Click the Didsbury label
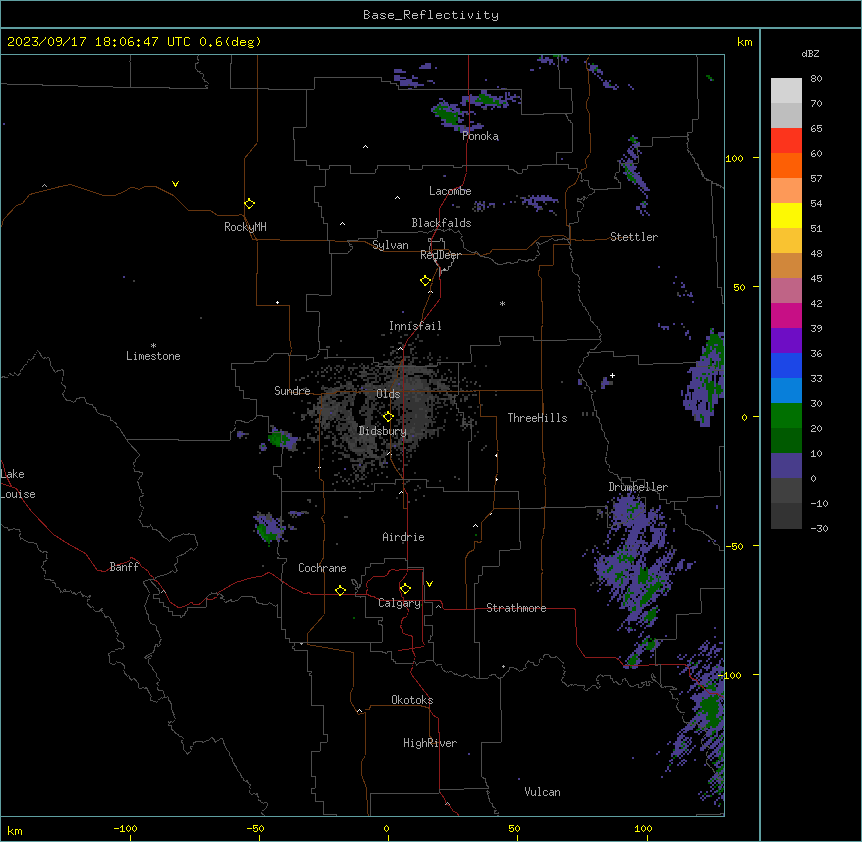This screenshot has height=842, width=862. 383,431
